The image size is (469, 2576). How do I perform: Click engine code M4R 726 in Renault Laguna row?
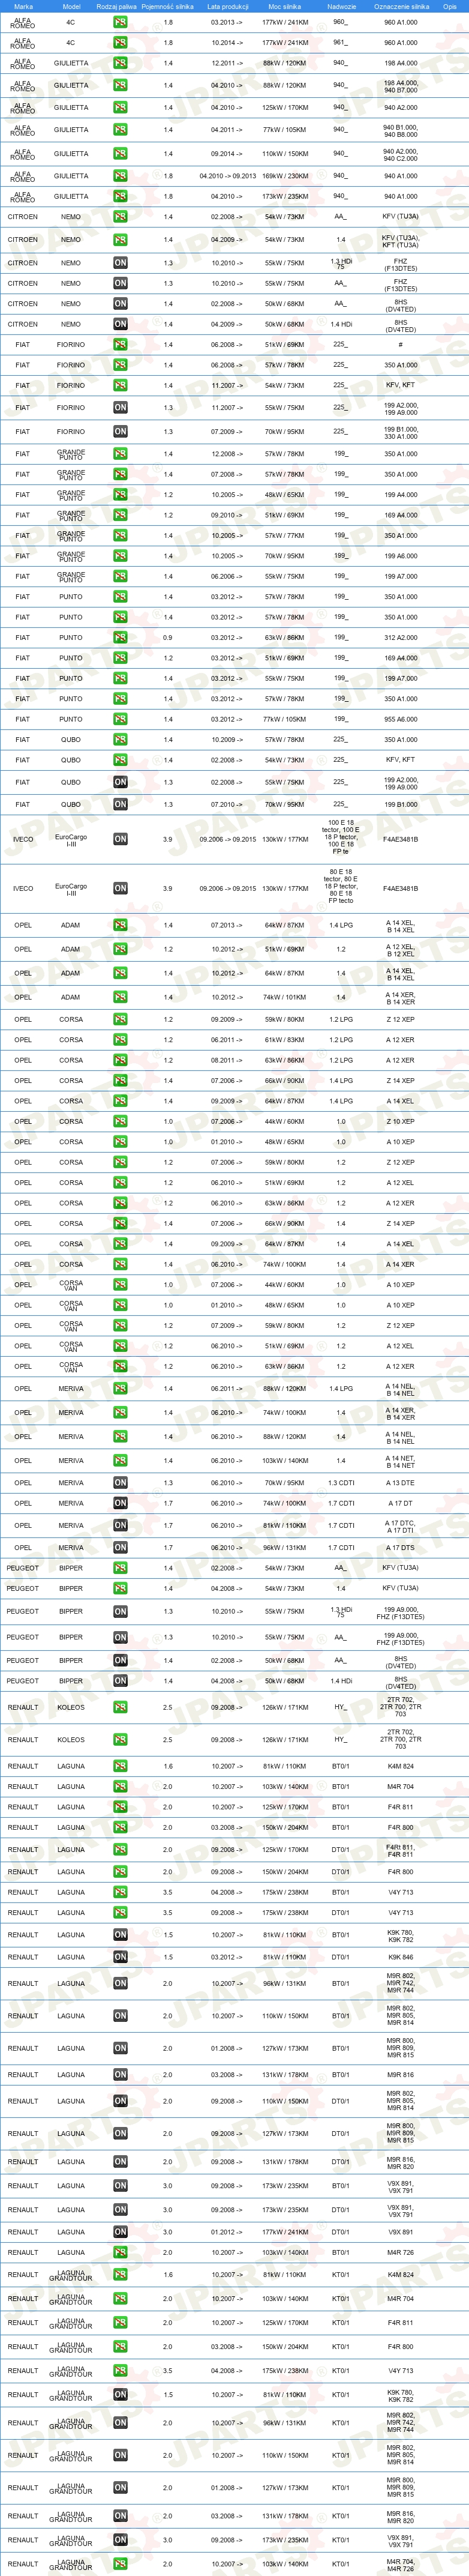click(401, 2253)
